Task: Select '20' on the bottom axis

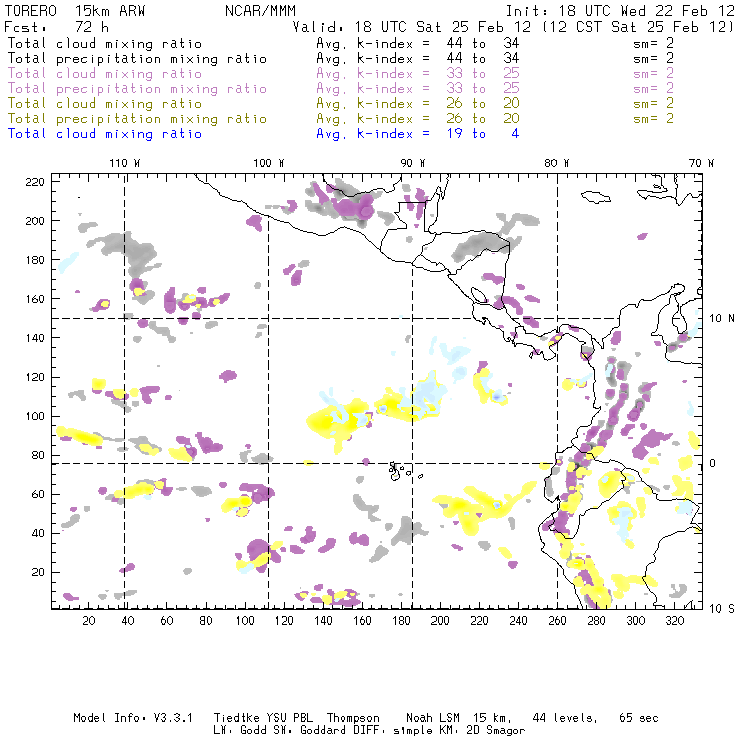Action: click(x=89, y=621)
